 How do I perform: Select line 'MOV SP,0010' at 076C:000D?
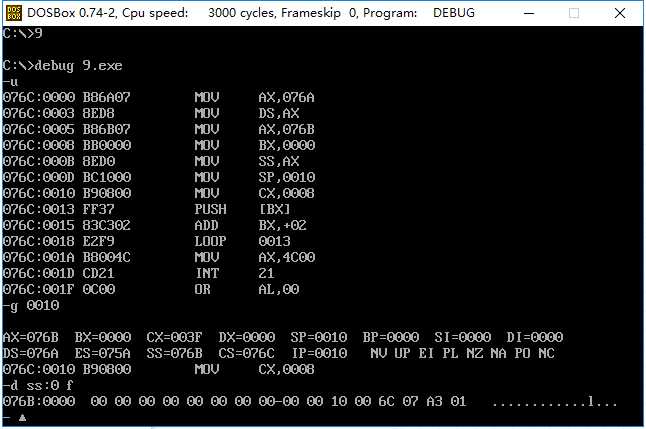tap(159, 177)
